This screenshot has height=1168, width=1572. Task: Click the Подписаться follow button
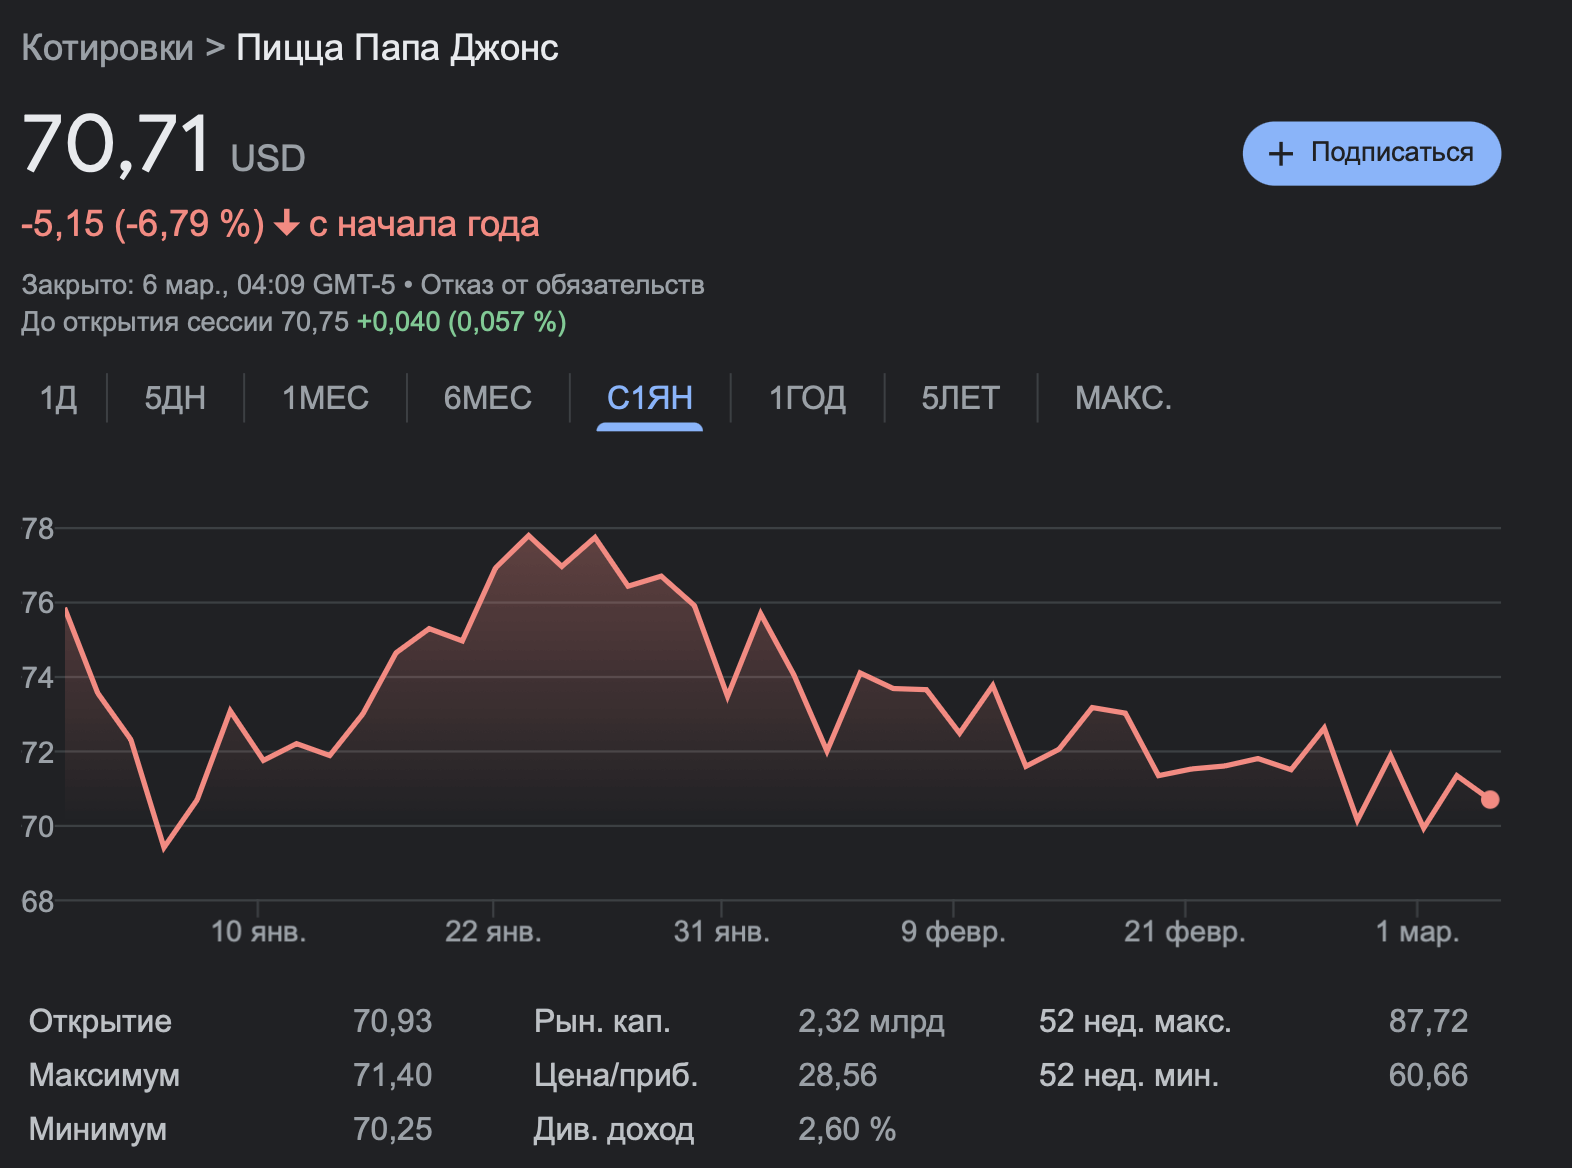tap(1371, 153)
